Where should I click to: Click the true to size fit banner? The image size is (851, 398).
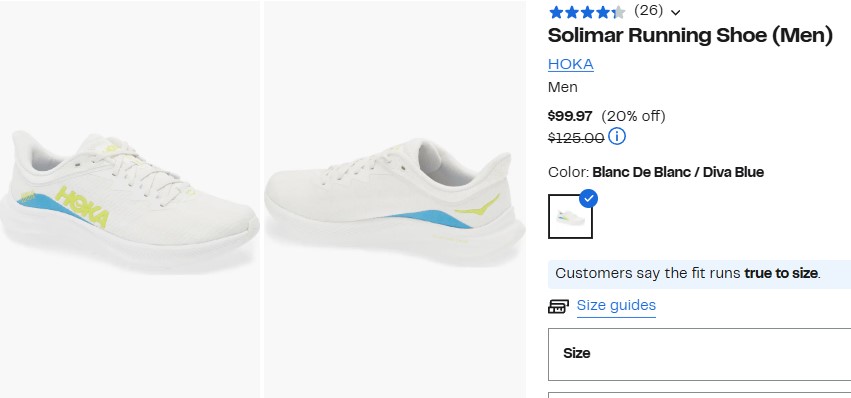[x=700, y=274]
